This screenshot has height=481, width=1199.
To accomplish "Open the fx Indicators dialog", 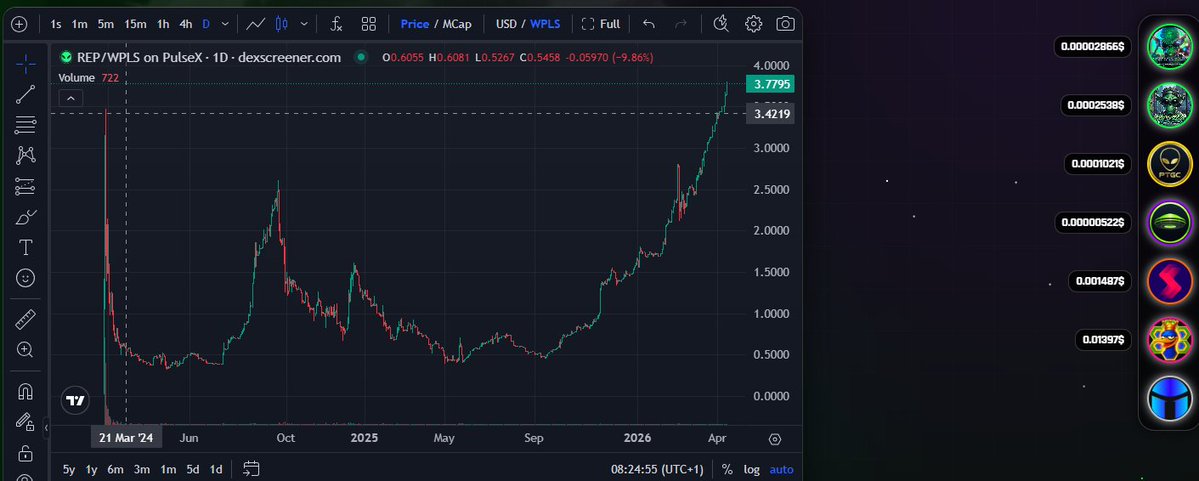I will 336,24.
